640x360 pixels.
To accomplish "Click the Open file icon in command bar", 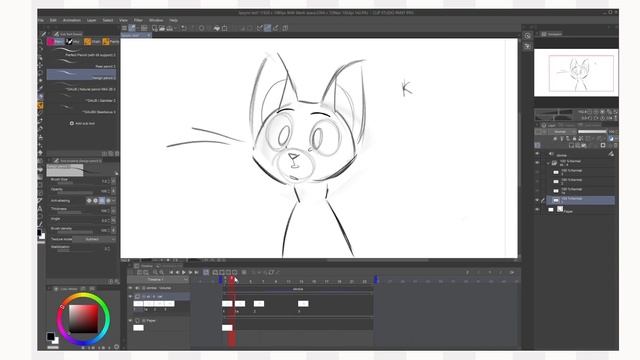I will (162, 28).
